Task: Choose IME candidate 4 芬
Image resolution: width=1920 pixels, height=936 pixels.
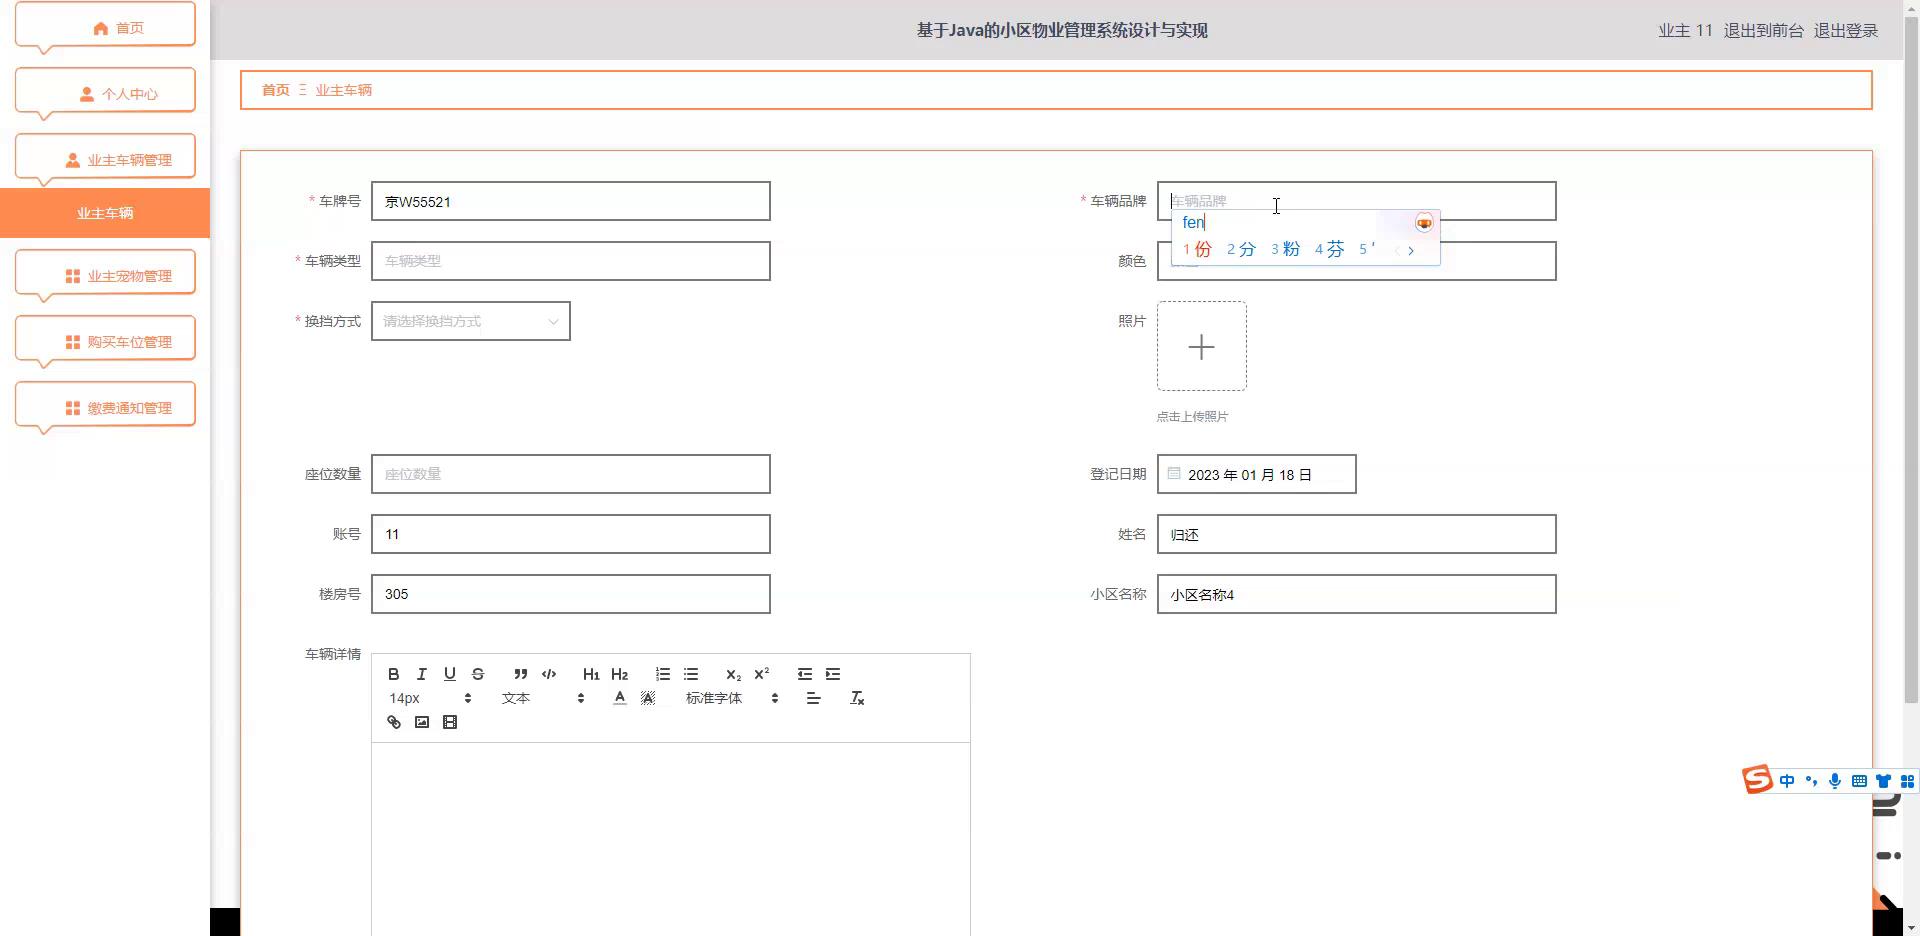Action: (1329, 249)
